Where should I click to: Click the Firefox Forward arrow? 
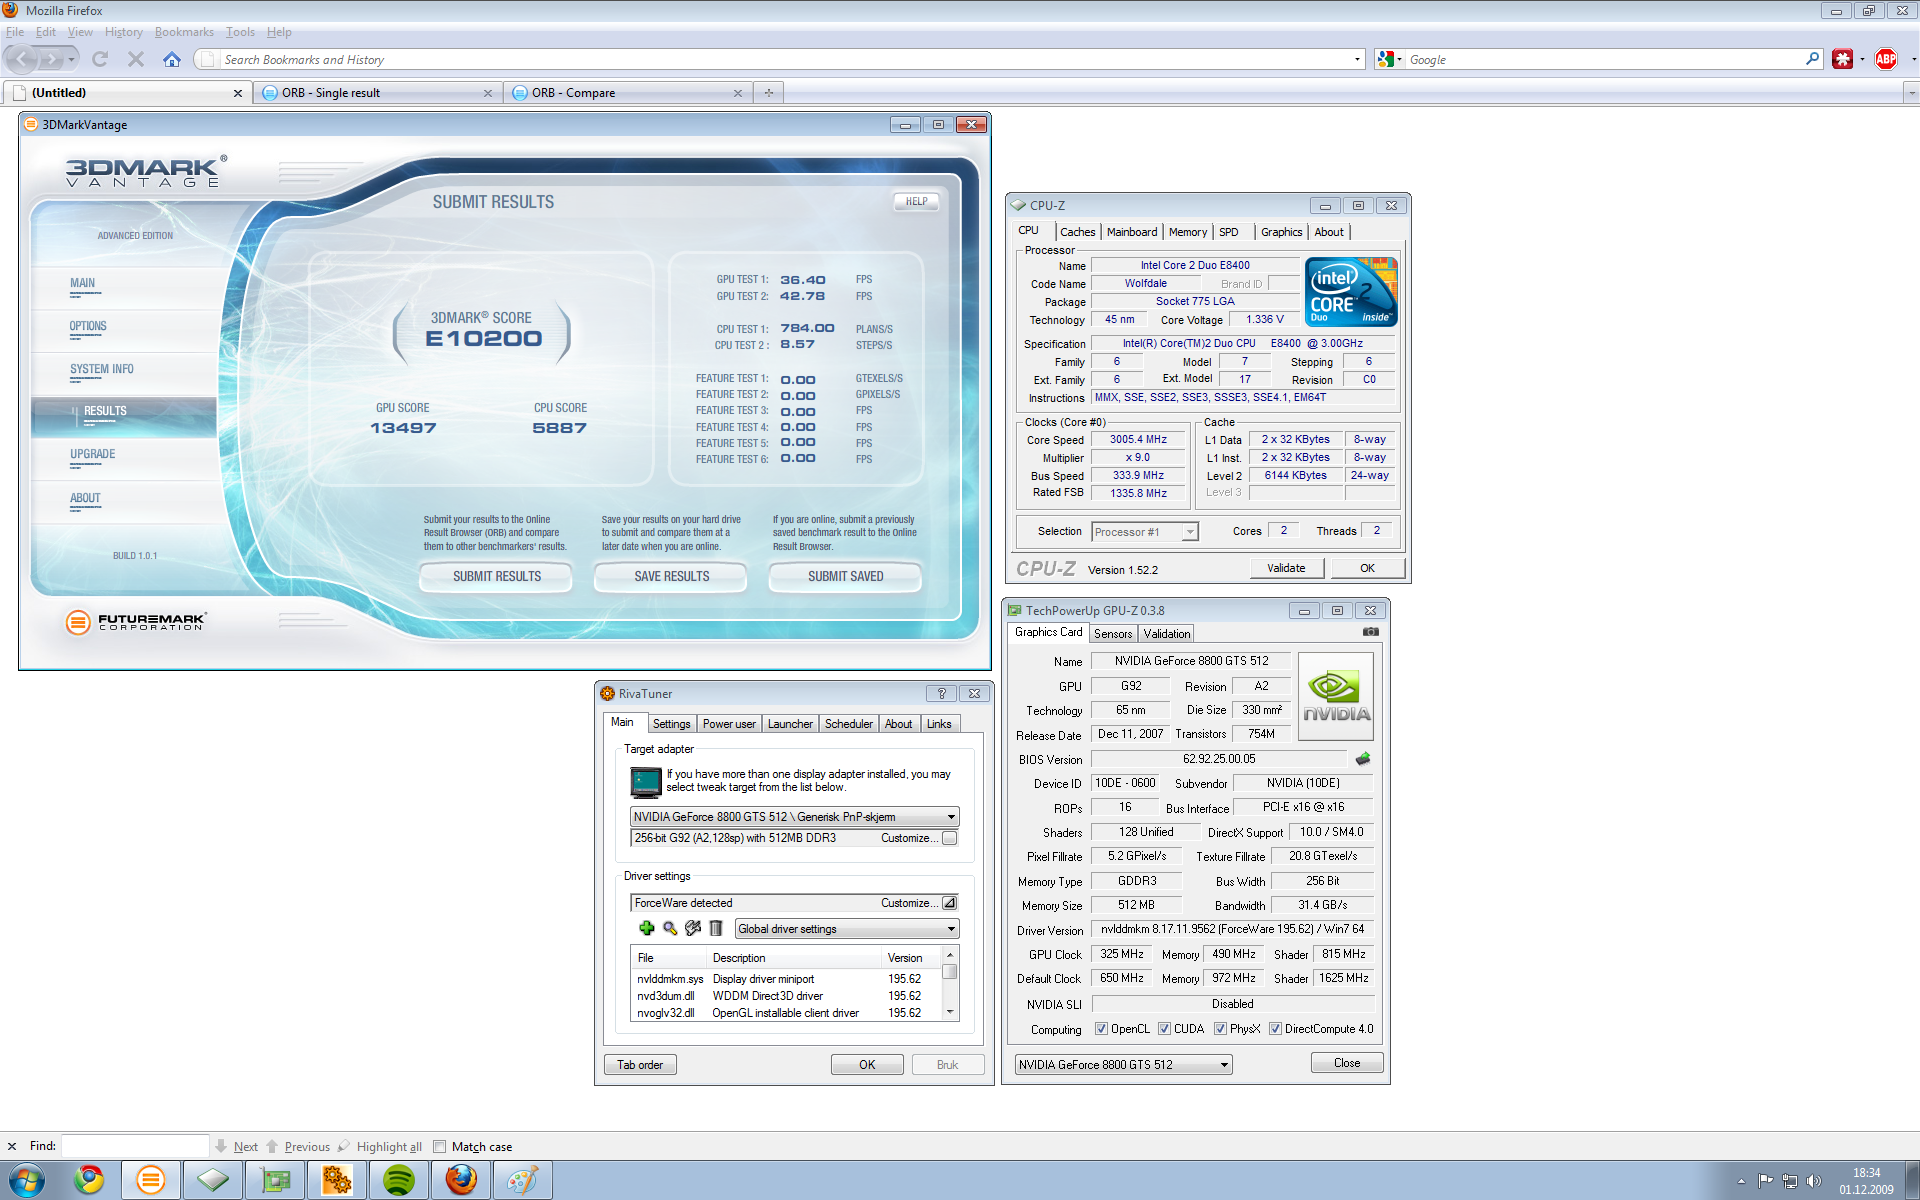click(51, 59)
